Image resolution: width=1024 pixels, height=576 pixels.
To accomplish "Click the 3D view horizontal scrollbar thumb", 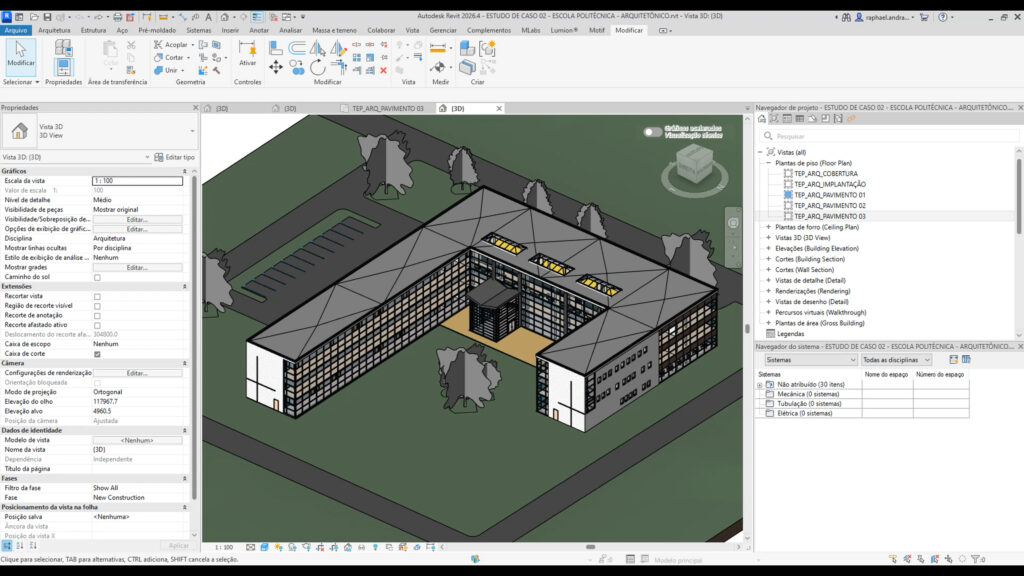I will [590, 547].
